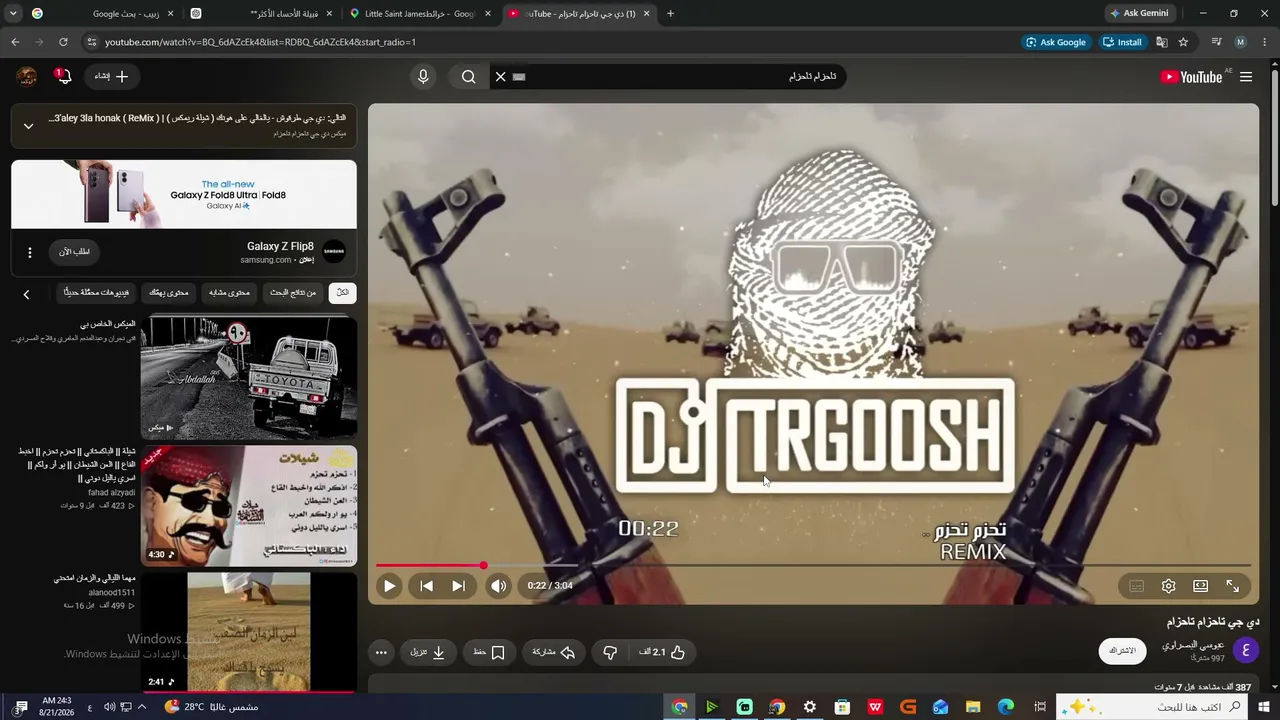
Task: Seek on the red video progress bar
Action: (x=813, y=566)
